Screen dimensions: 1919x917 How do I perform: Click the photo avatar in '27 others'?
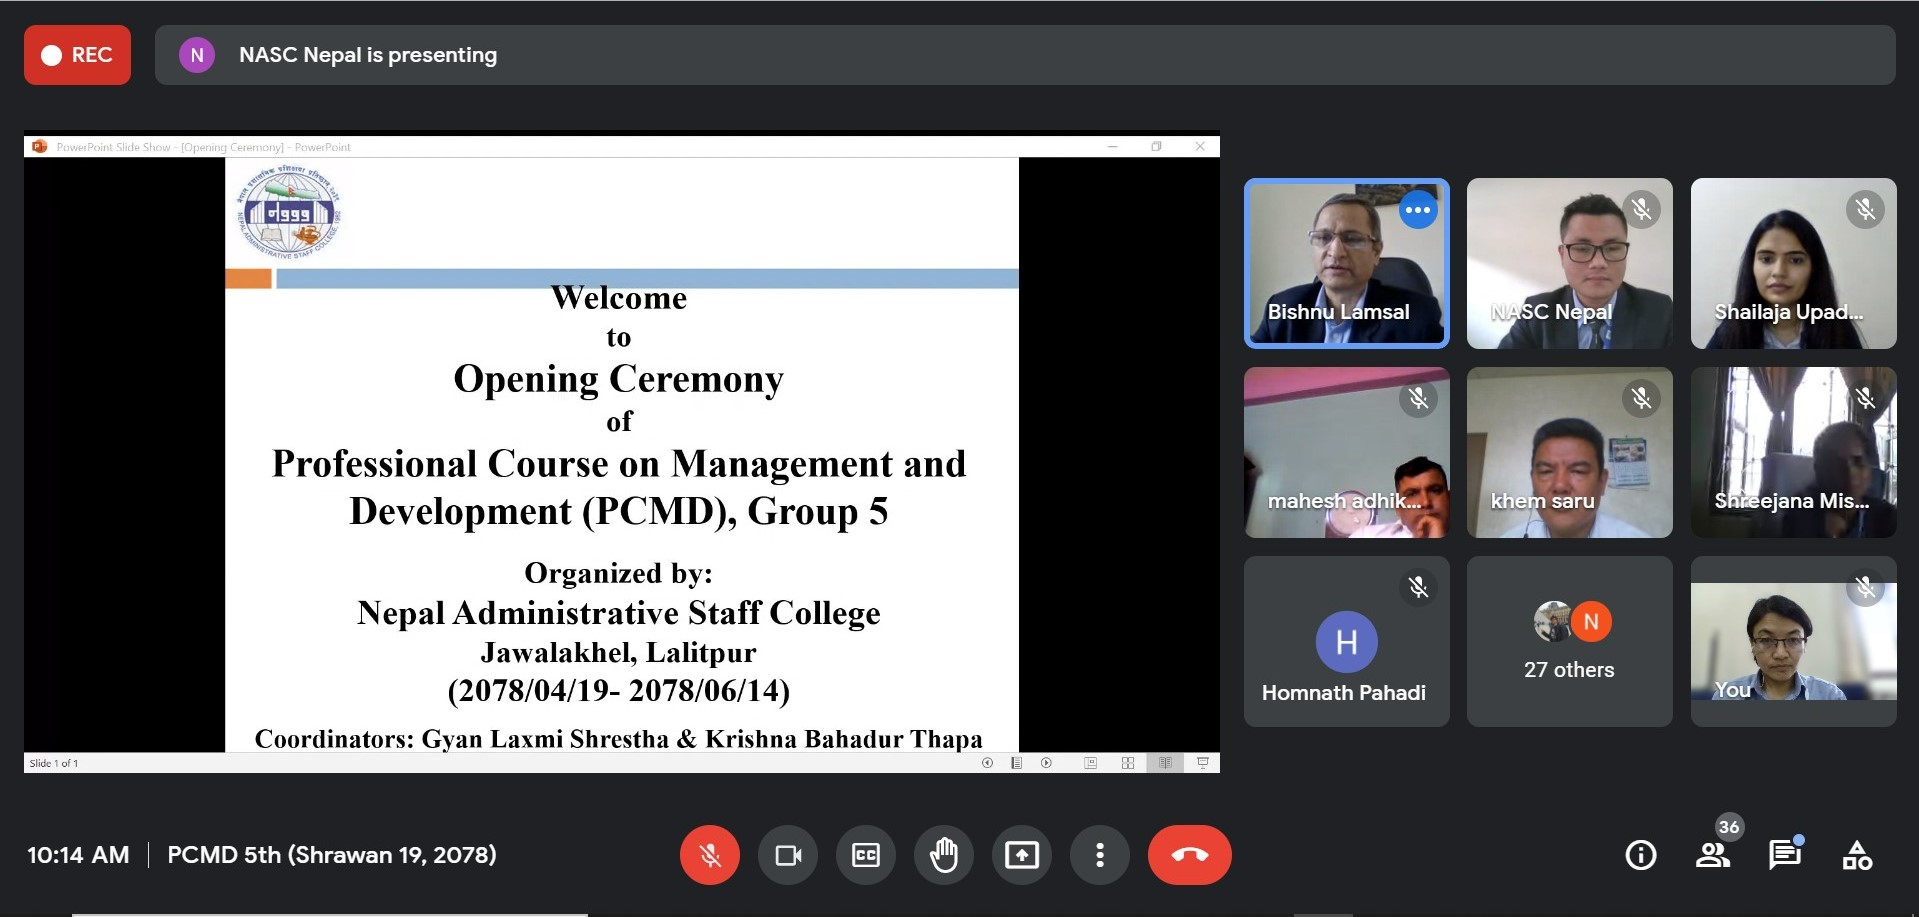tap(1553, 622)
